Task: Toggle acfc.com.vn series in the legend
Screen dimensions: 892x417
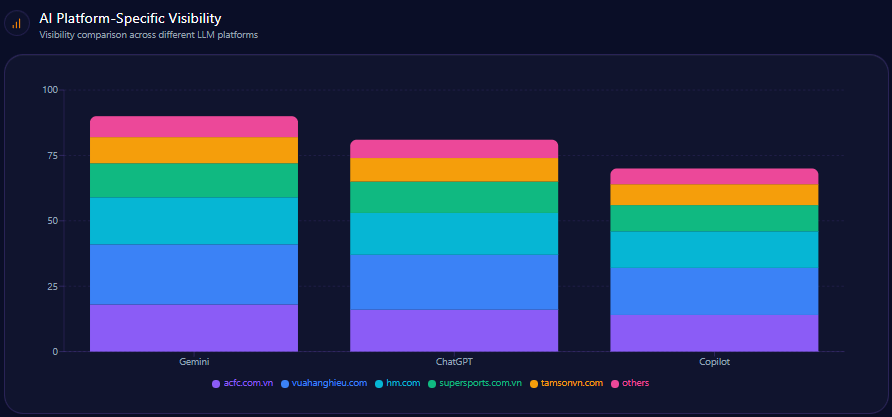Action: 242,383
